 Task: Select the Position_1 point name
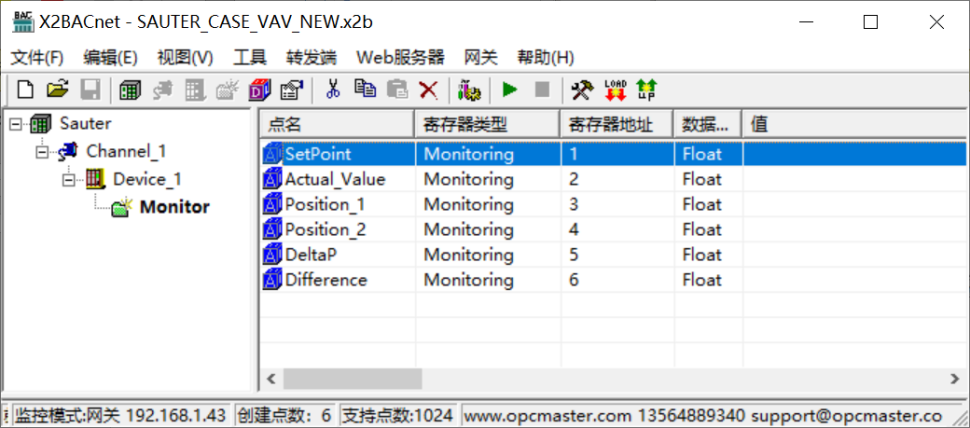click(x=325, y=205)
